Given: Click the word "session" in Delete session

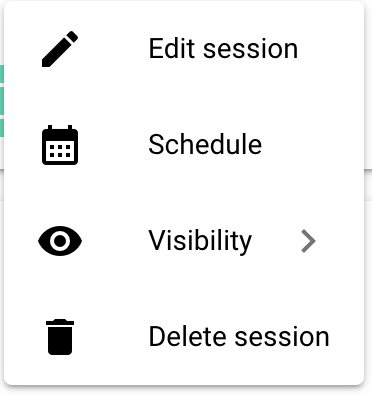Looking at the screenshot, I should click(282, 337).
